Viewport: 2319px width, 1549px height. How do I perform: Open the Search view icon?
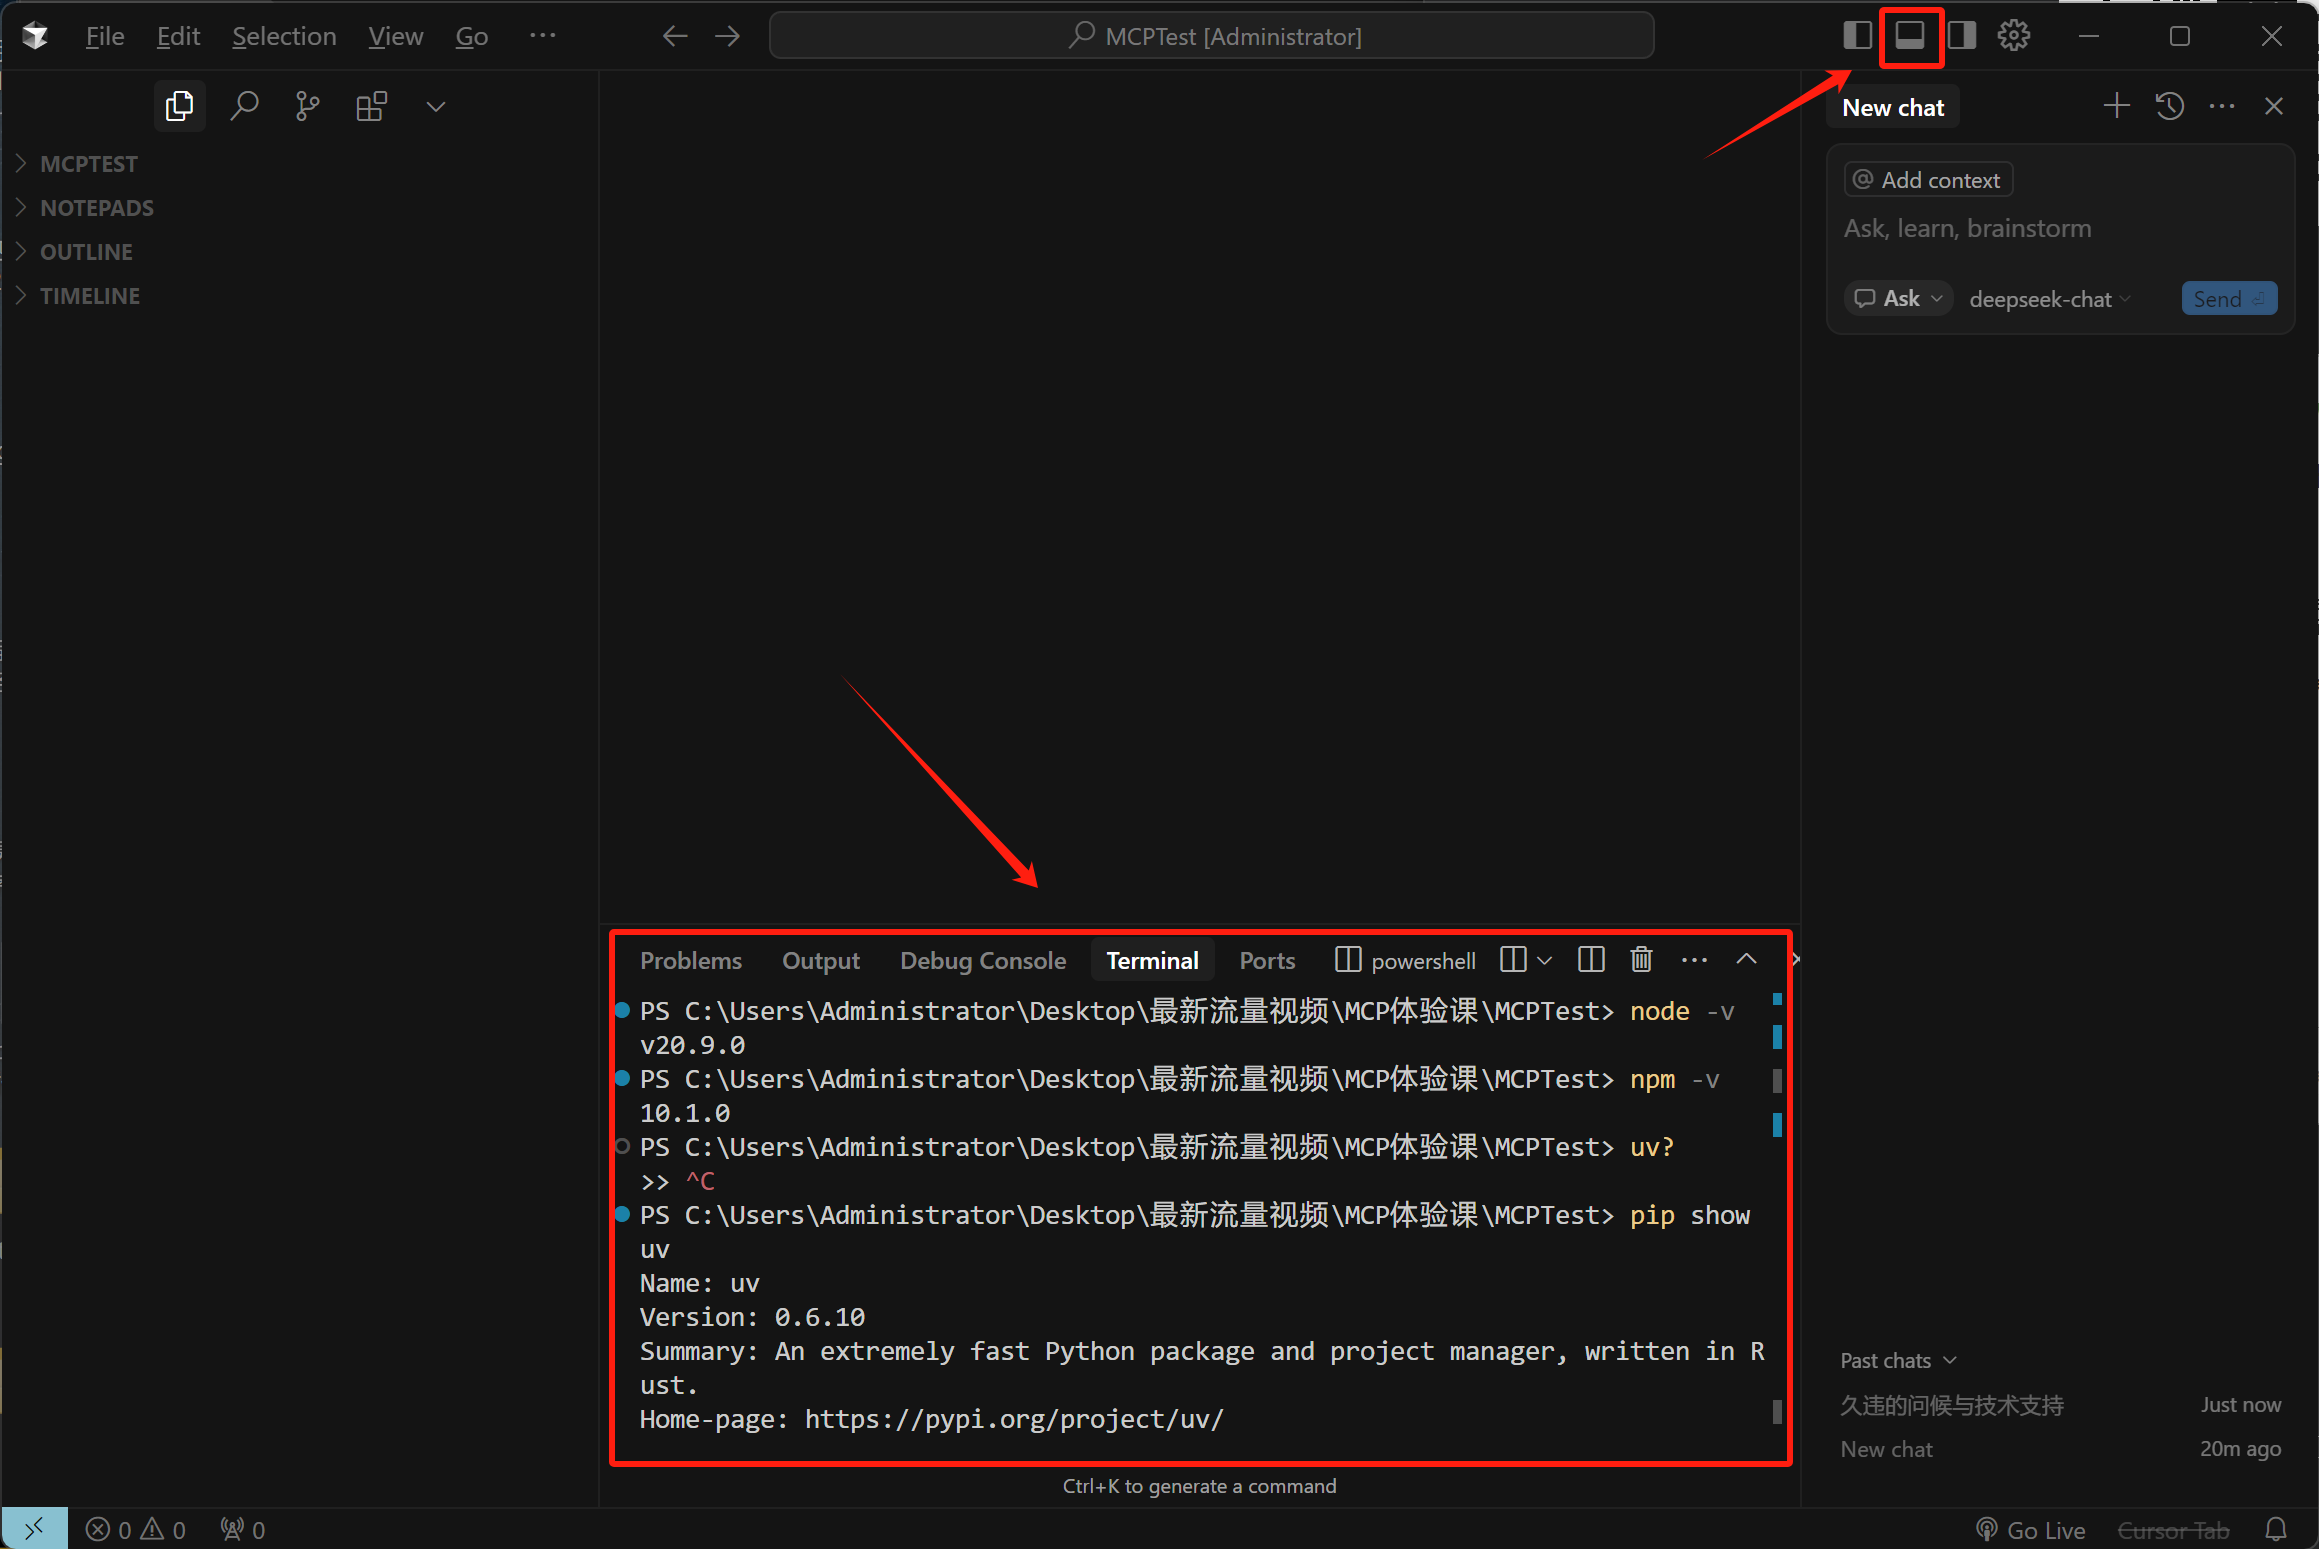click(244, 106)
